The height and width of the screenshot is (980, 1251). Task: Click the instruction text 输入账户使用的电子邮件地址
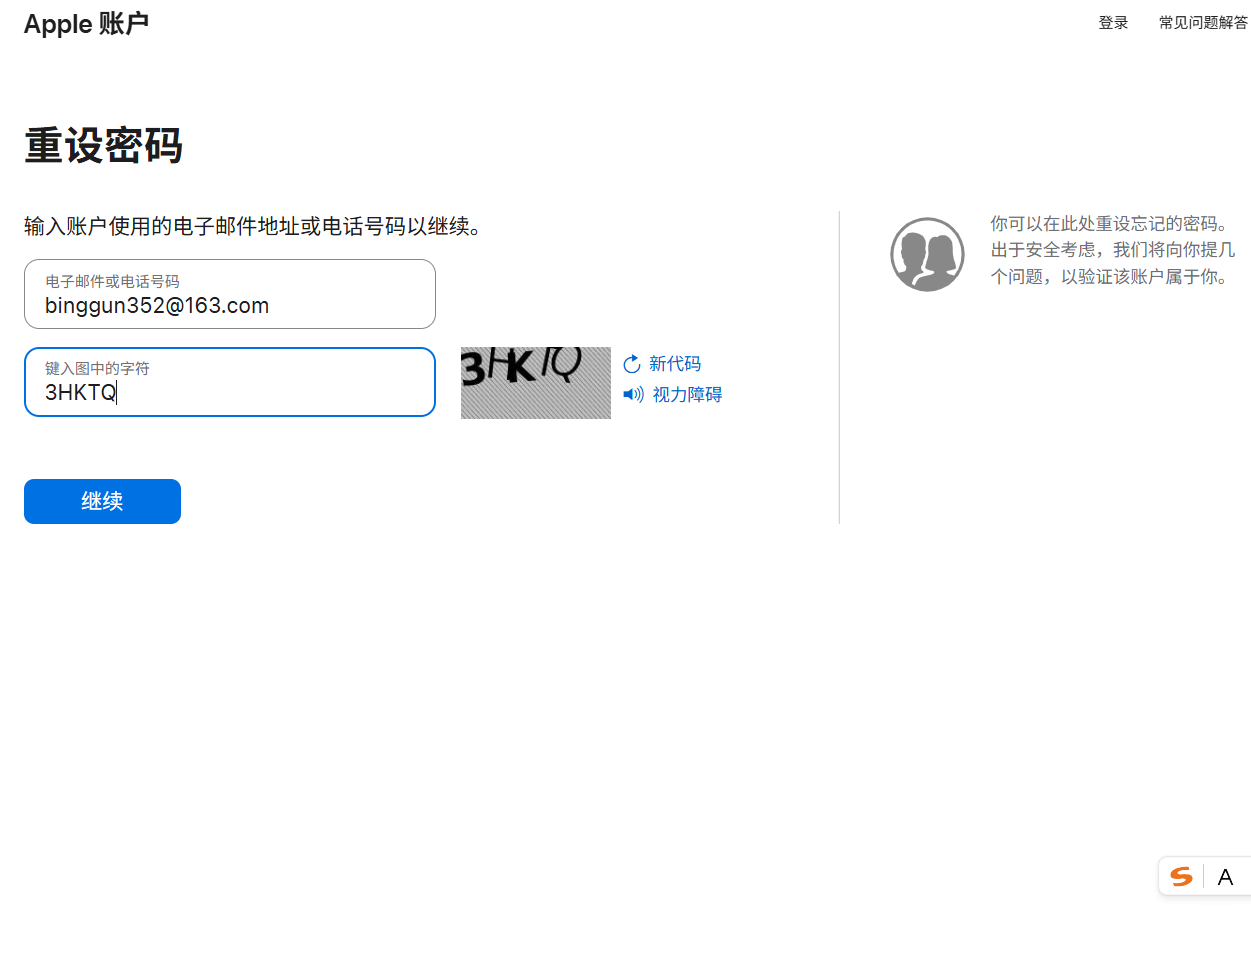(253, 227)
